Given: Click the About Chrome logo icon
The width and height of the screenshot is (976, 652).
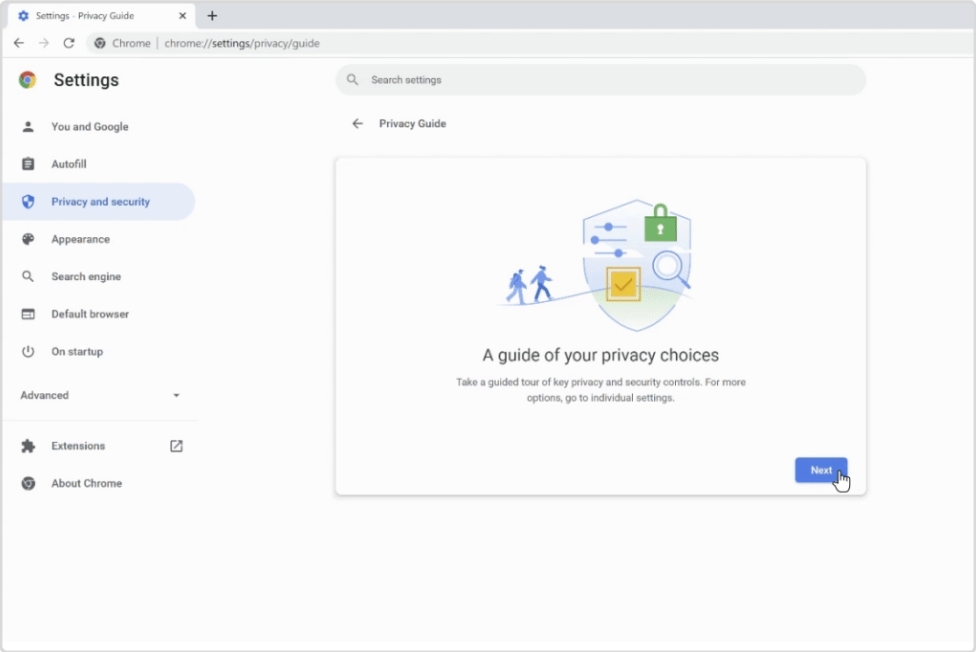Looking at the screenshot, I should click(28, 483).
